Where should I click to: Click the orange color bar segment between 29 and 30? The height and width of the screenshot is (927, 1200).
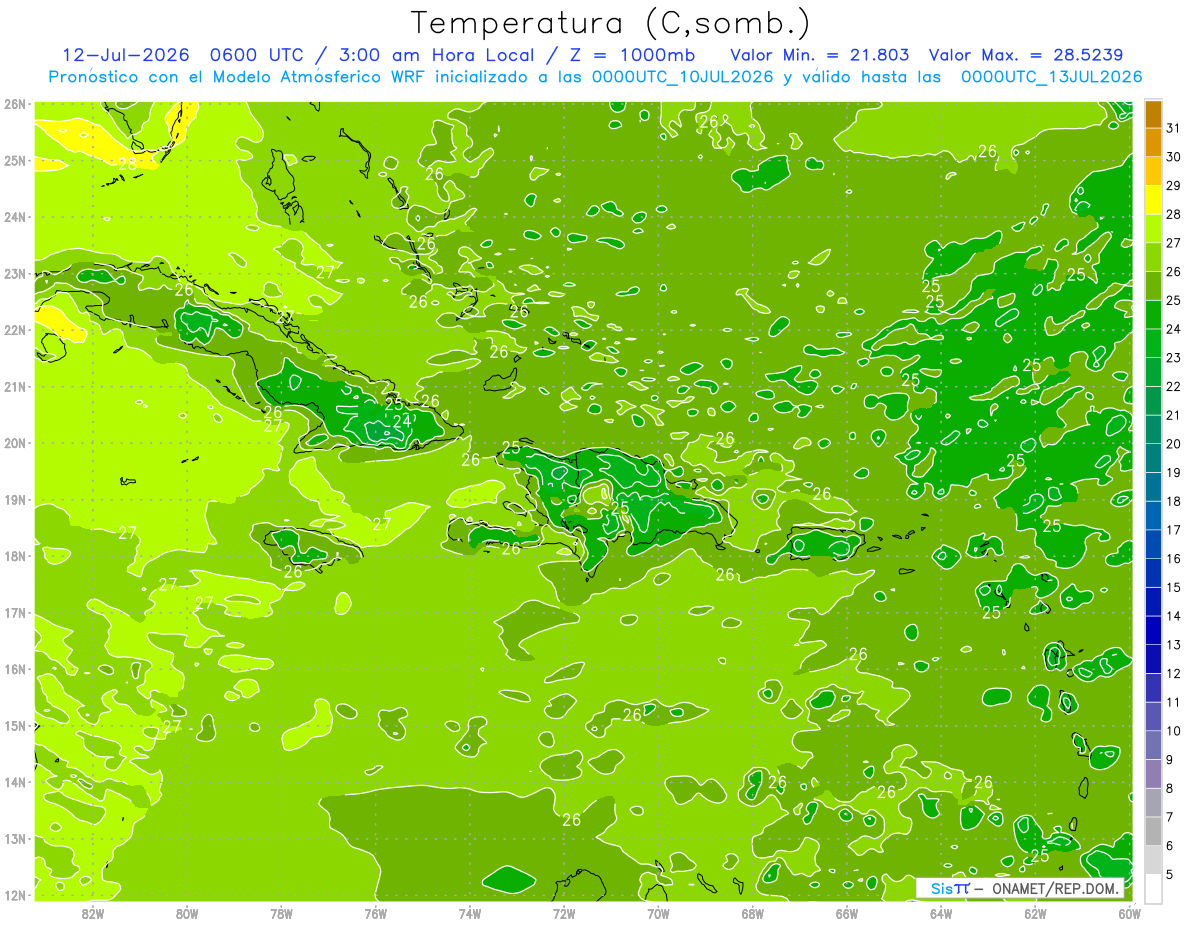(1153, 171)
